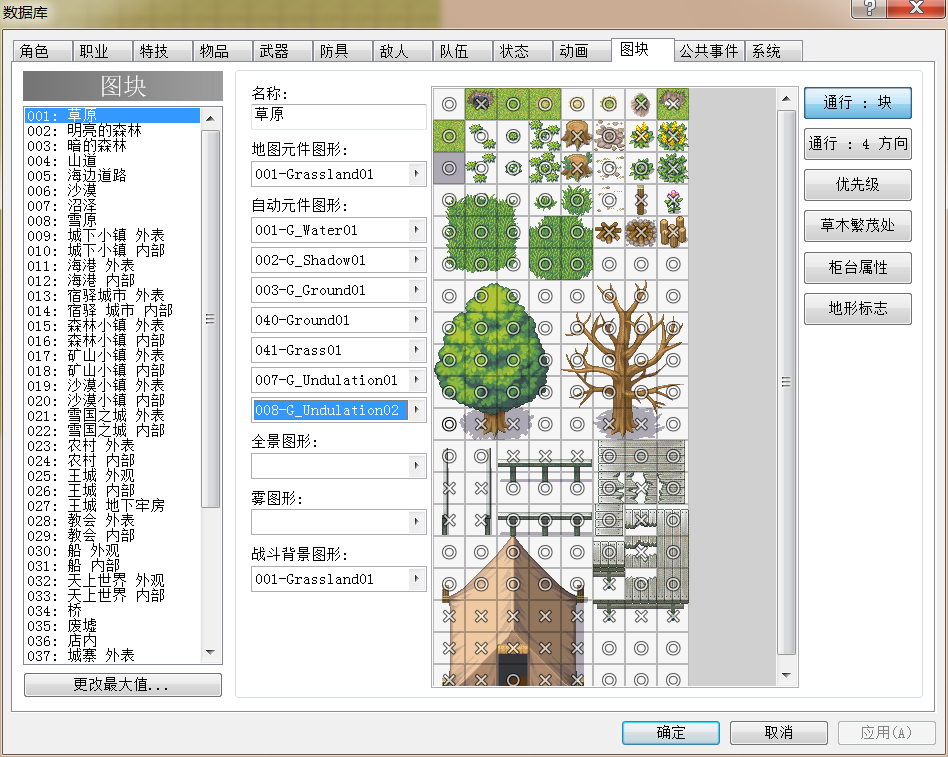Click the tileset panel scroll-down arrow
Viewport: 948px width, 757px height.
click(786, 675)
